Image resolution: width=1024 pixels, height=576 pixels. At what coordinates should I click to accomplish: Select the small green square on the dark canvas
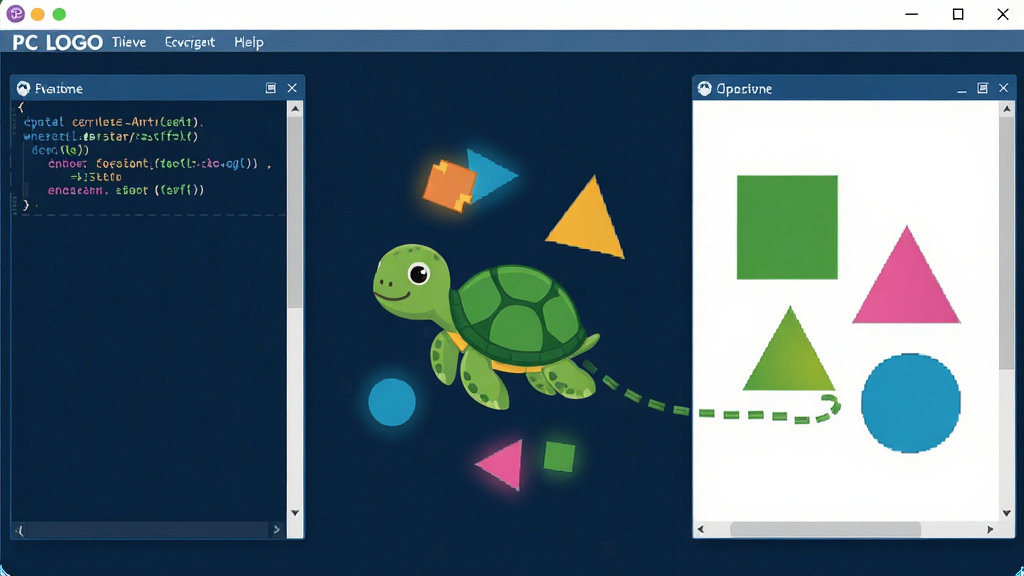559,456
